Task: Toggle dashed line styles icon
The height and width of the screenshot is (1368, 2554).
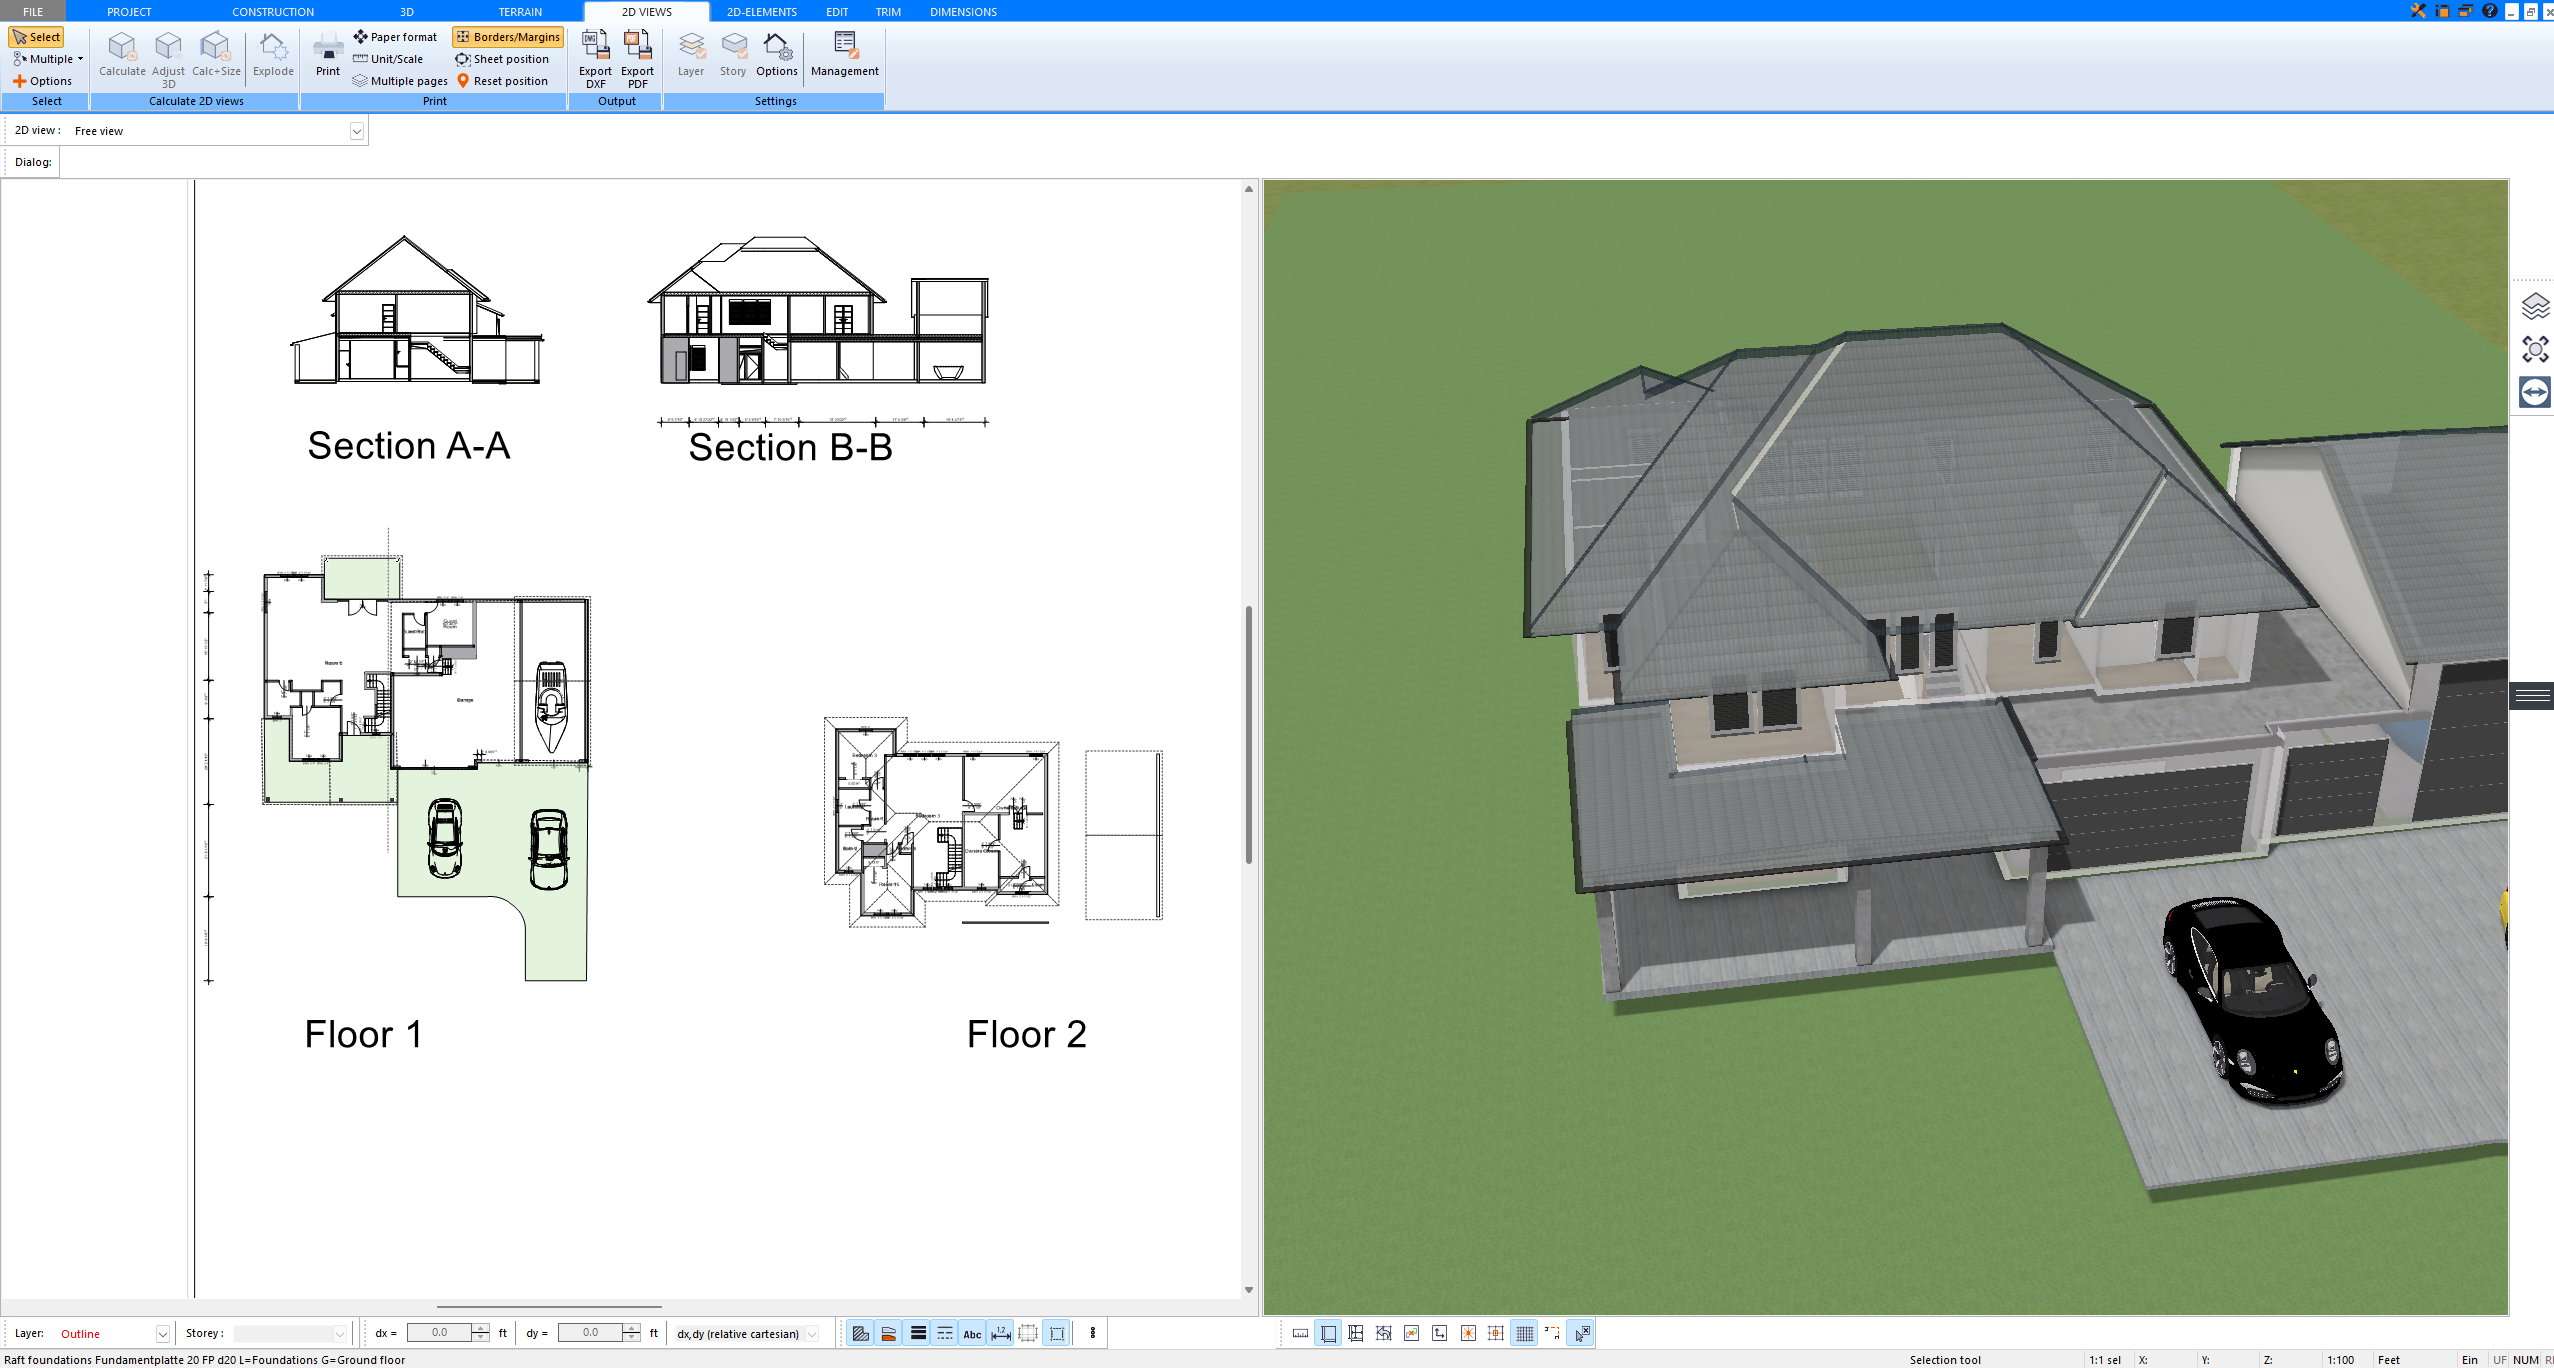Action: [x=945, y=1333]
